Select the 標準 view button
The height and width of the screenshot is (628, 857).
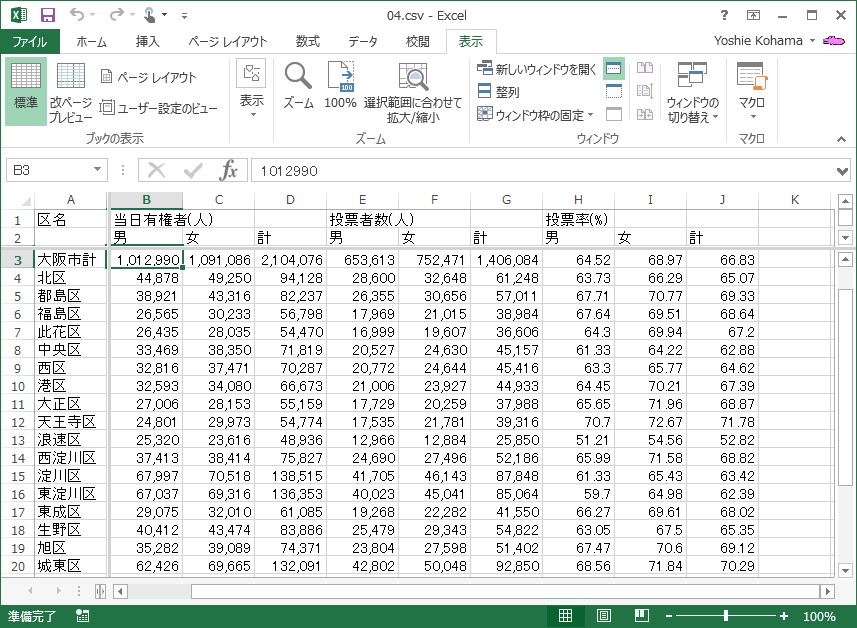(x=26, y=91)
